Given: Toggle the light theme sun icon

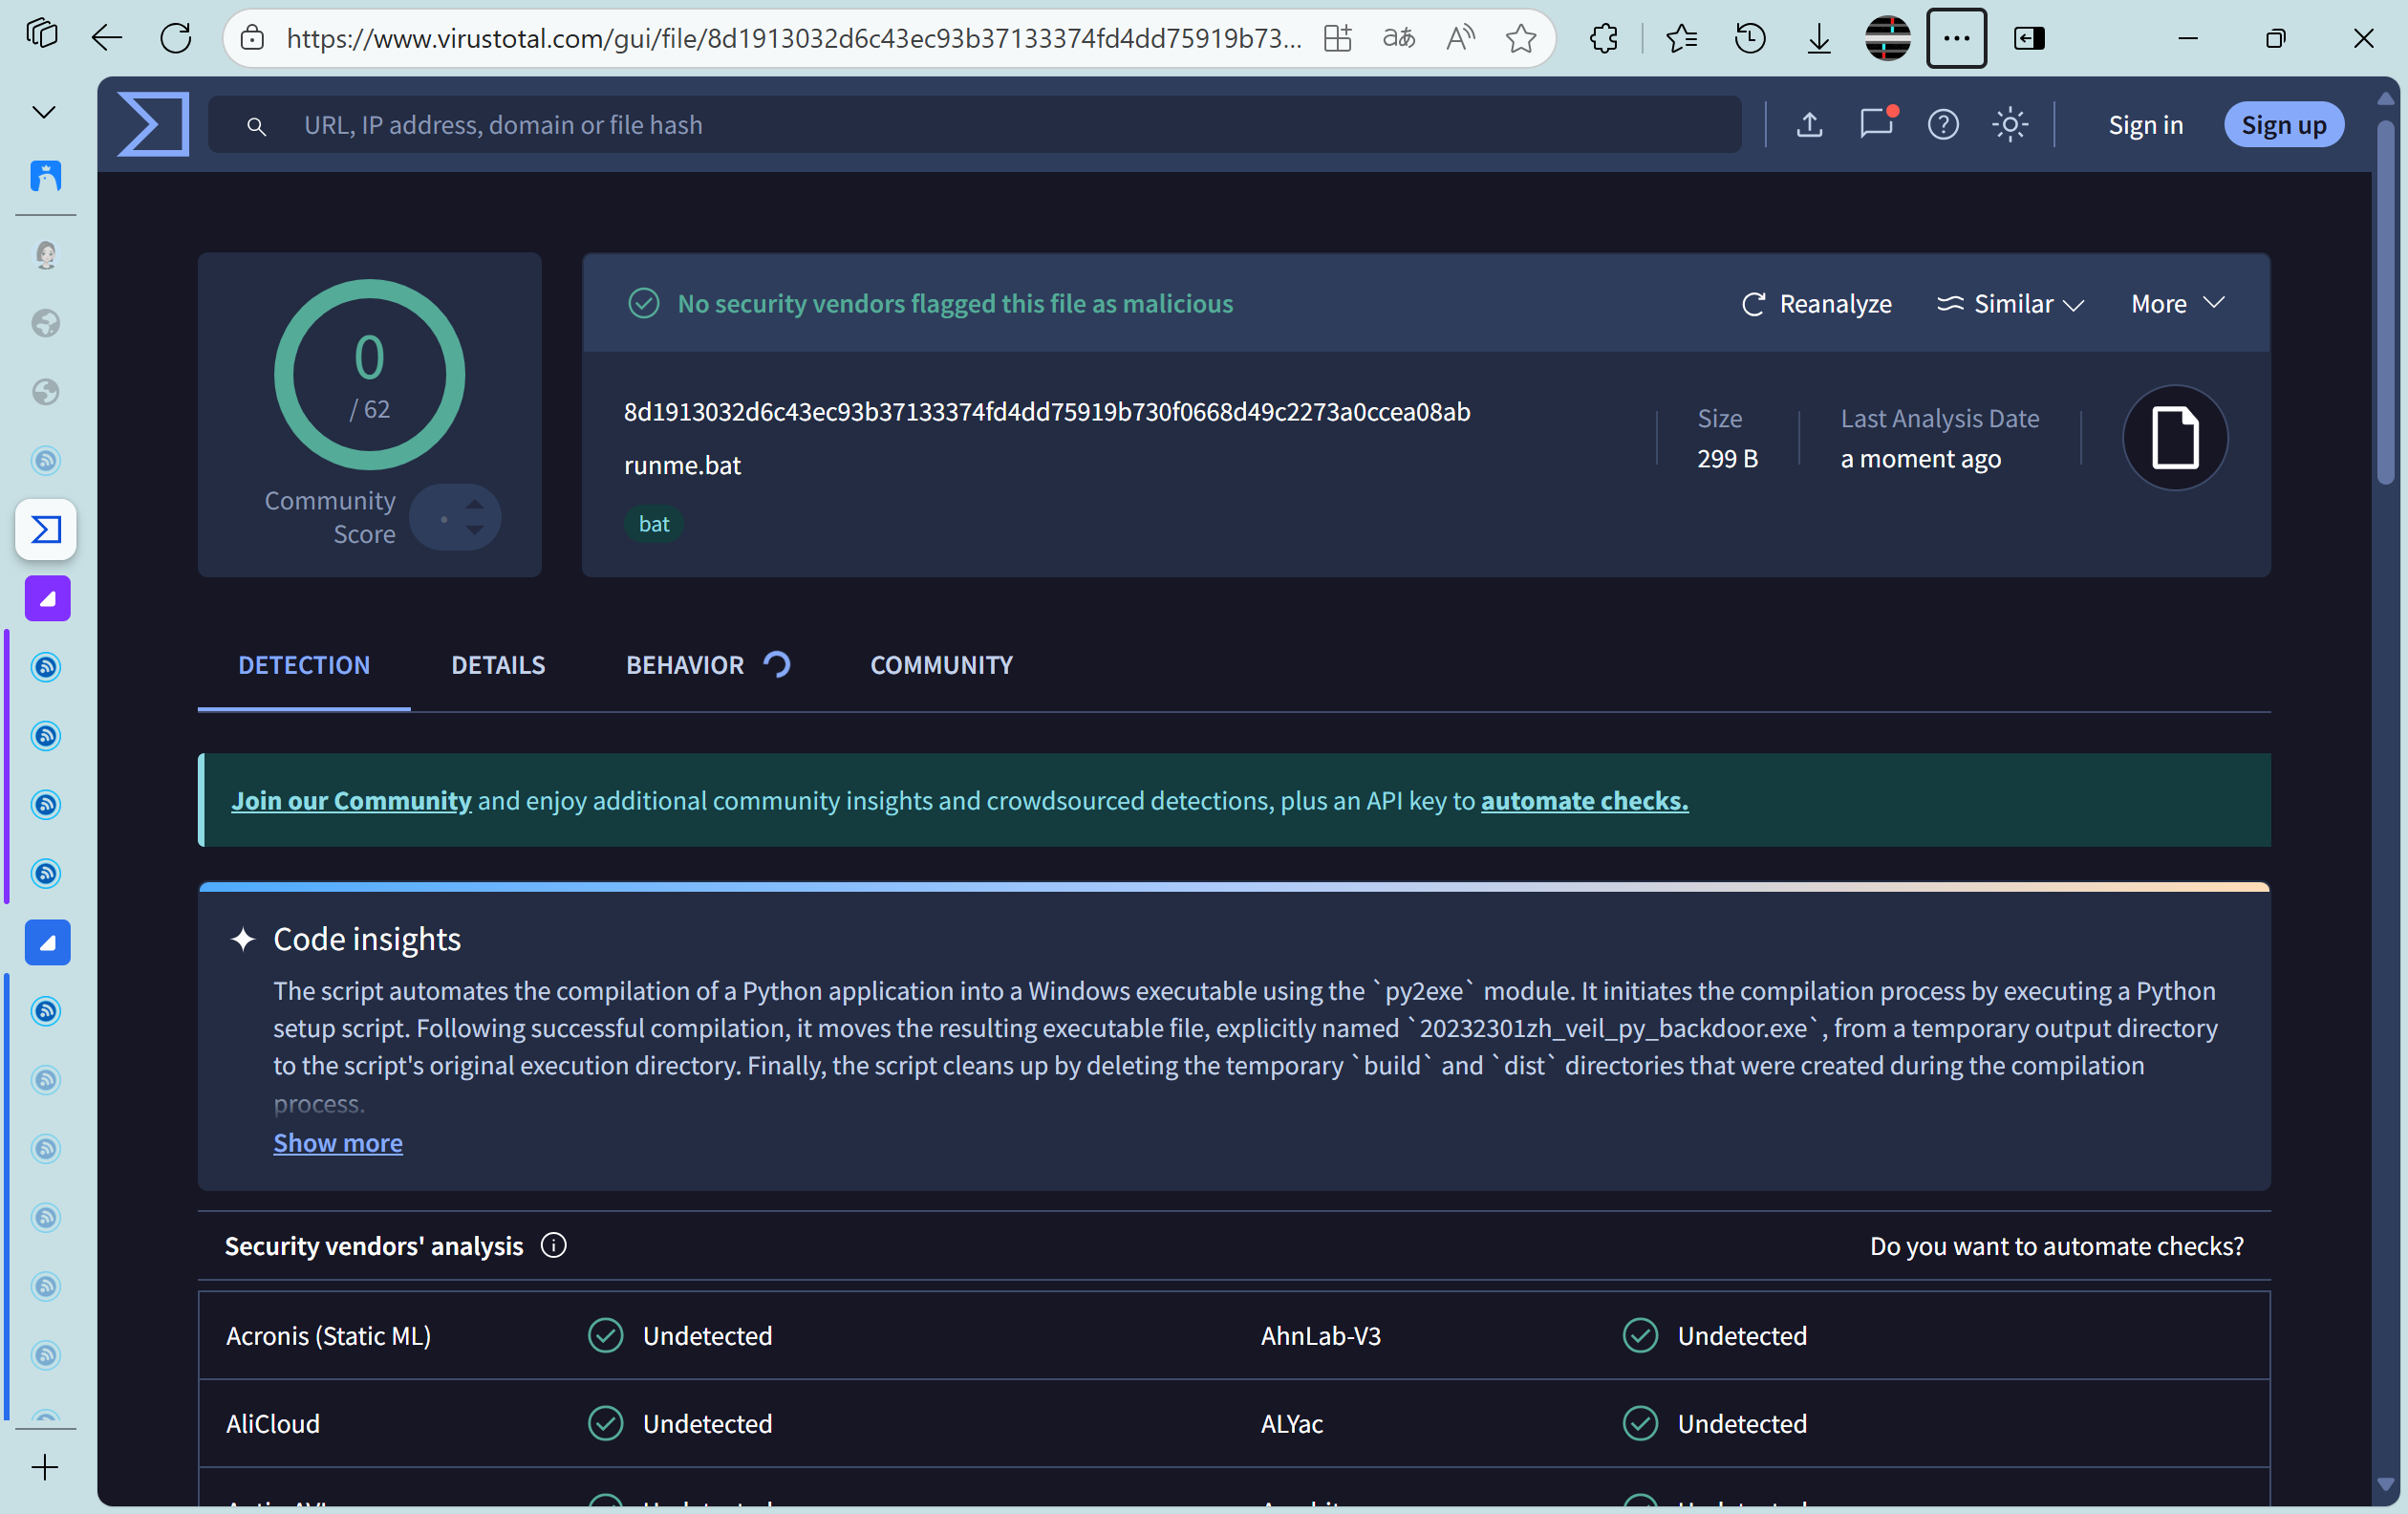Looking at the screenshot, I should pyautogui.click(x=2010, y=124).
